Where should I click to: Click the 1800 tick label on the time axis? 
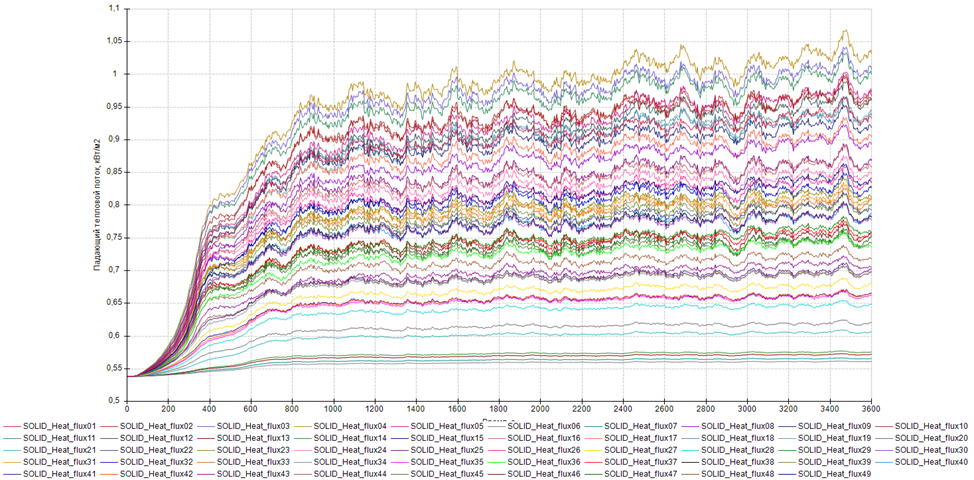click(499, 409)
